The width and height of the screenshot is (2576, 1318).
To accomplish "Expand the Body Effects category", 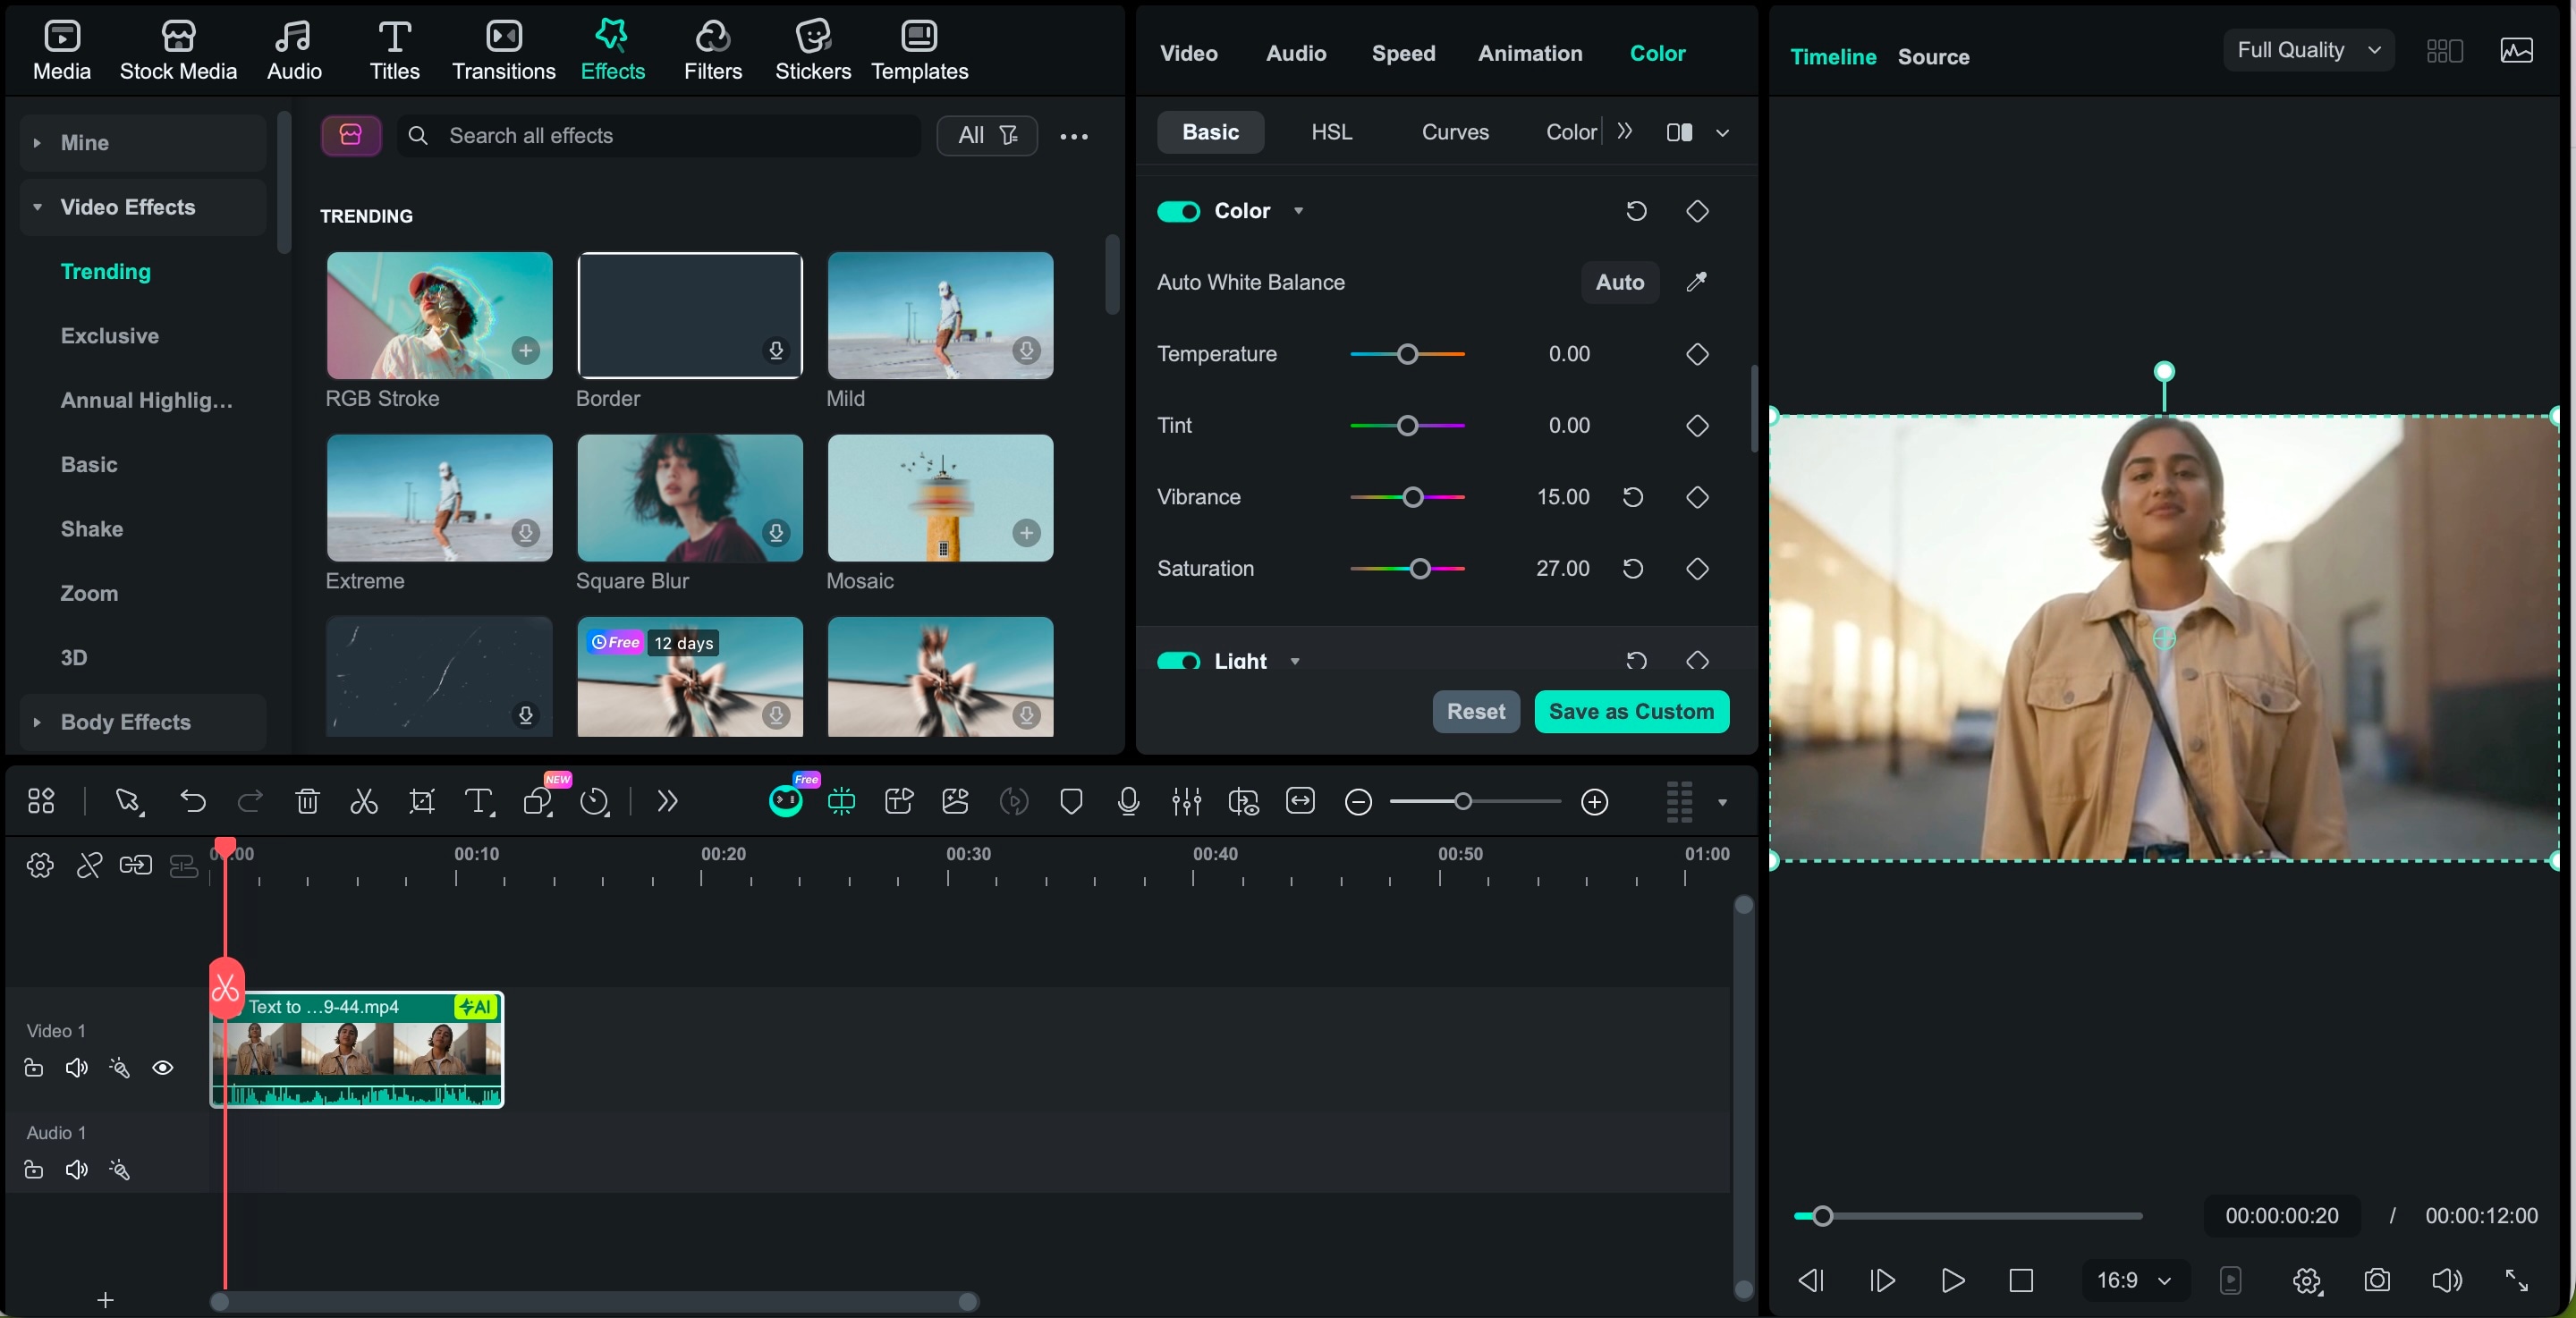I will point(125,722).
